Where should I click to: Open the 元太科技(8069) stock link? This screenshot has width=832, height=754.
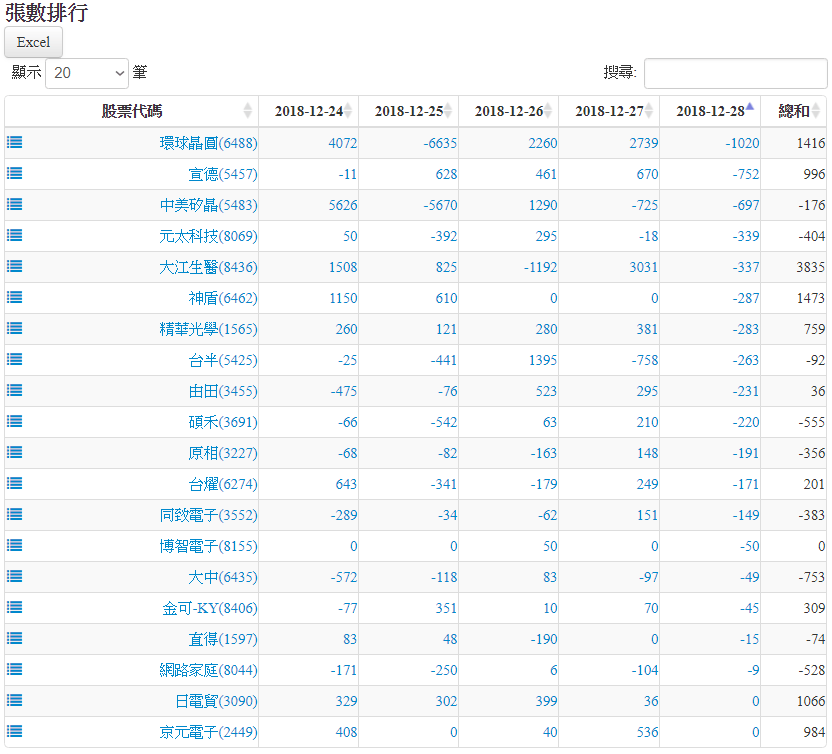tap(208, 236)
